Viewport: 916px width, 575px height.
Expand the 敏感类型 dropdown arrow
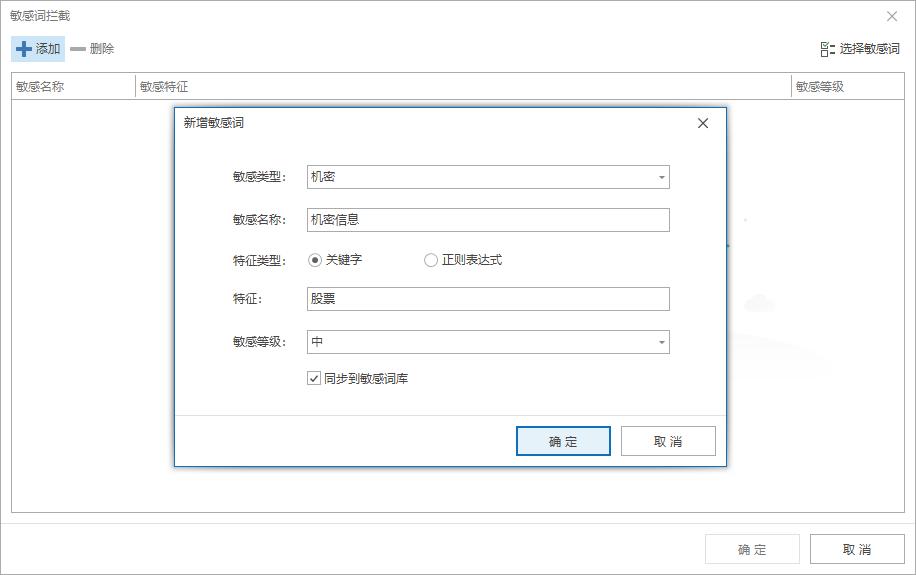tap(661, 178)
